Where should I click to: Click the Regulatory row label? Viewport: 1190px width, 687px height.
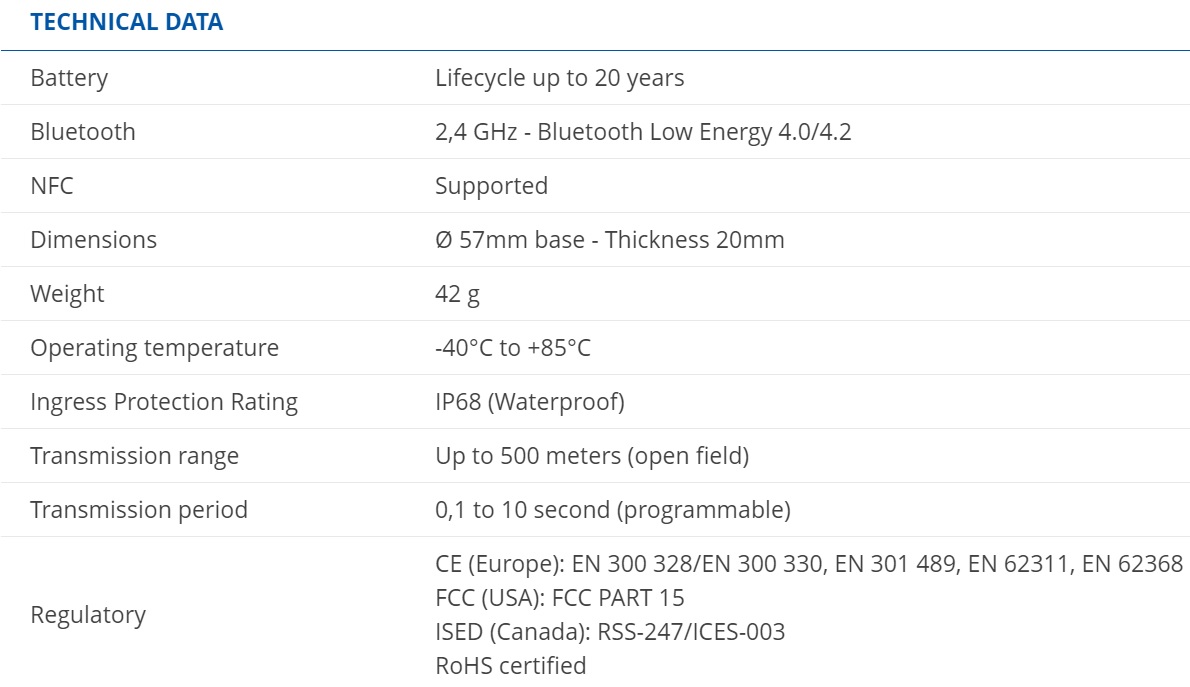point(88,615)
